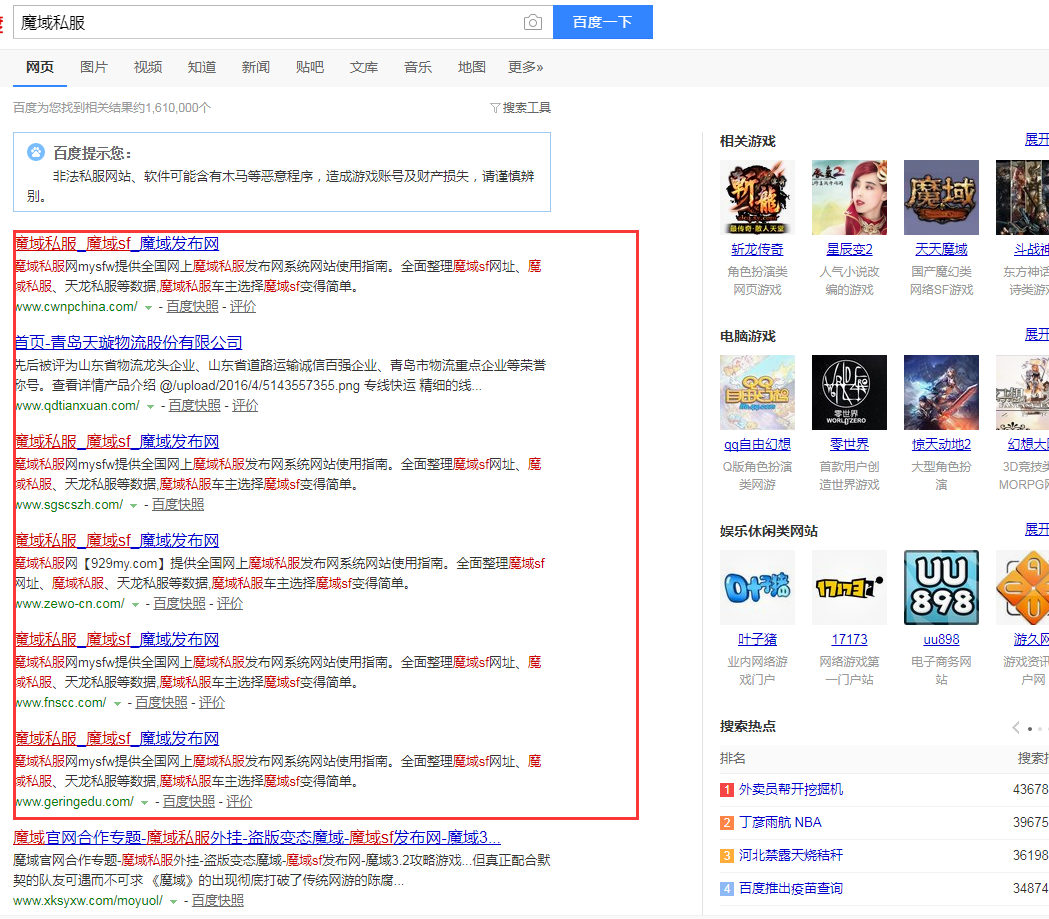Click the 斩龙传奇 game thumbnail
Screen dimensions: 1049x919
pyautogui.click(x=757, y=197)
